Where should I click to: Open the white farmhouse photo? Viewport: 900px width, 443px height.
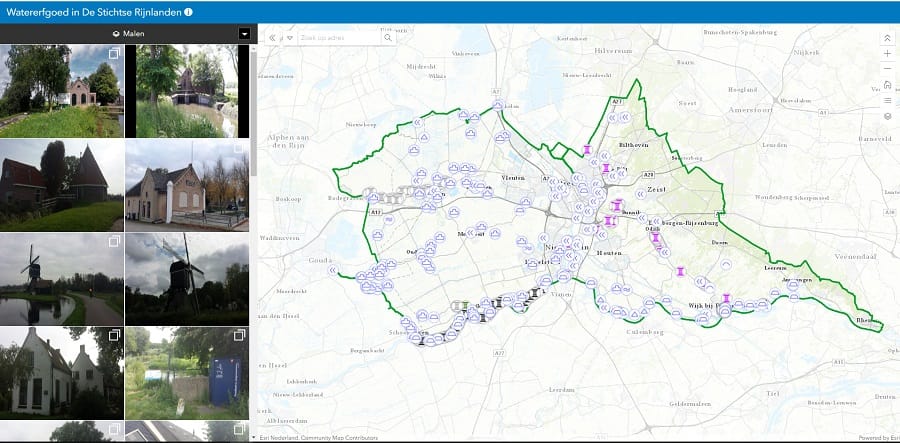point(61,373)
